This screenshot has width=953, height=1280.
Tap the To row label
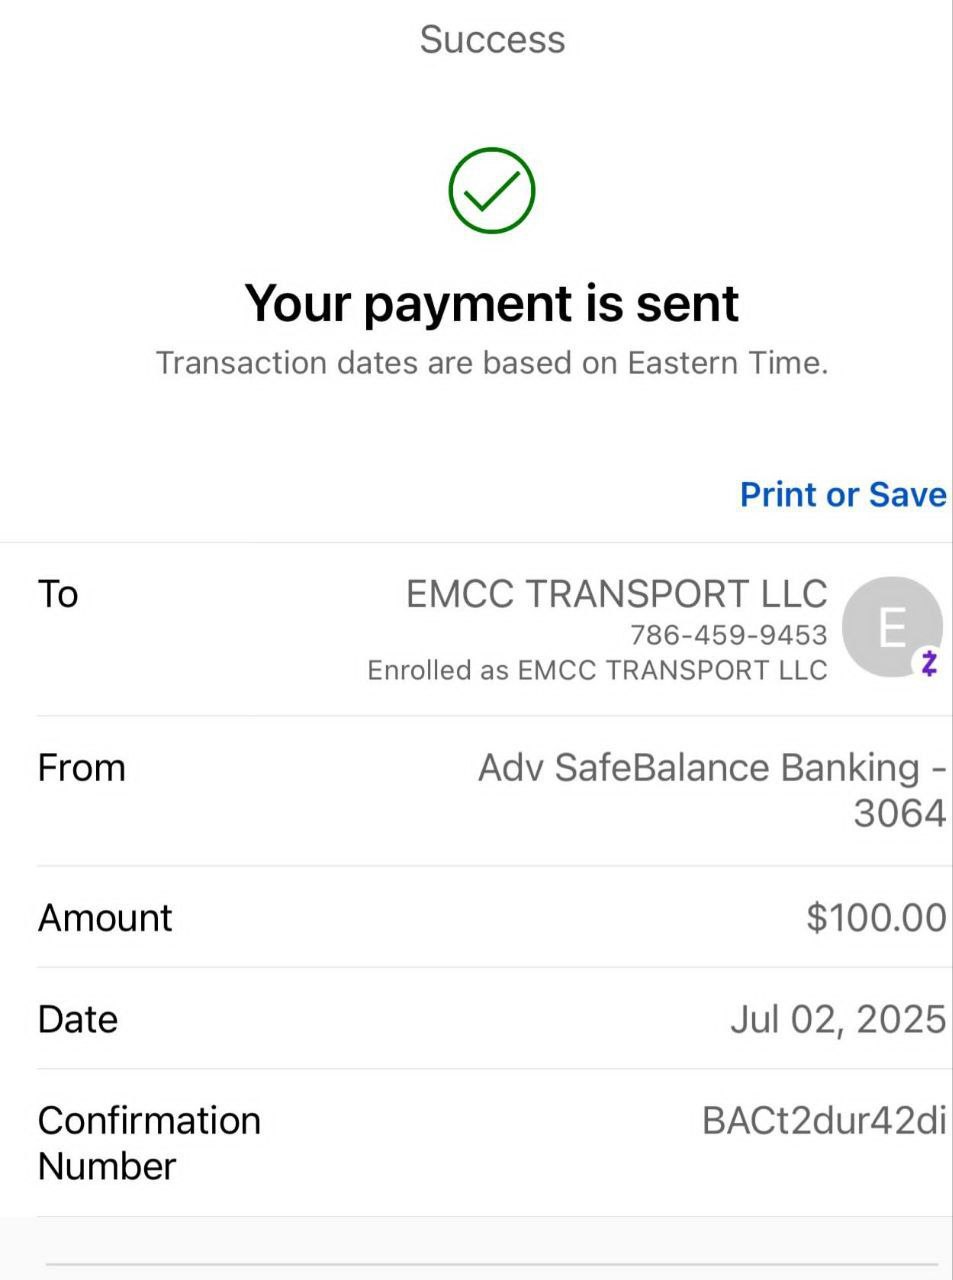point(58,594)
